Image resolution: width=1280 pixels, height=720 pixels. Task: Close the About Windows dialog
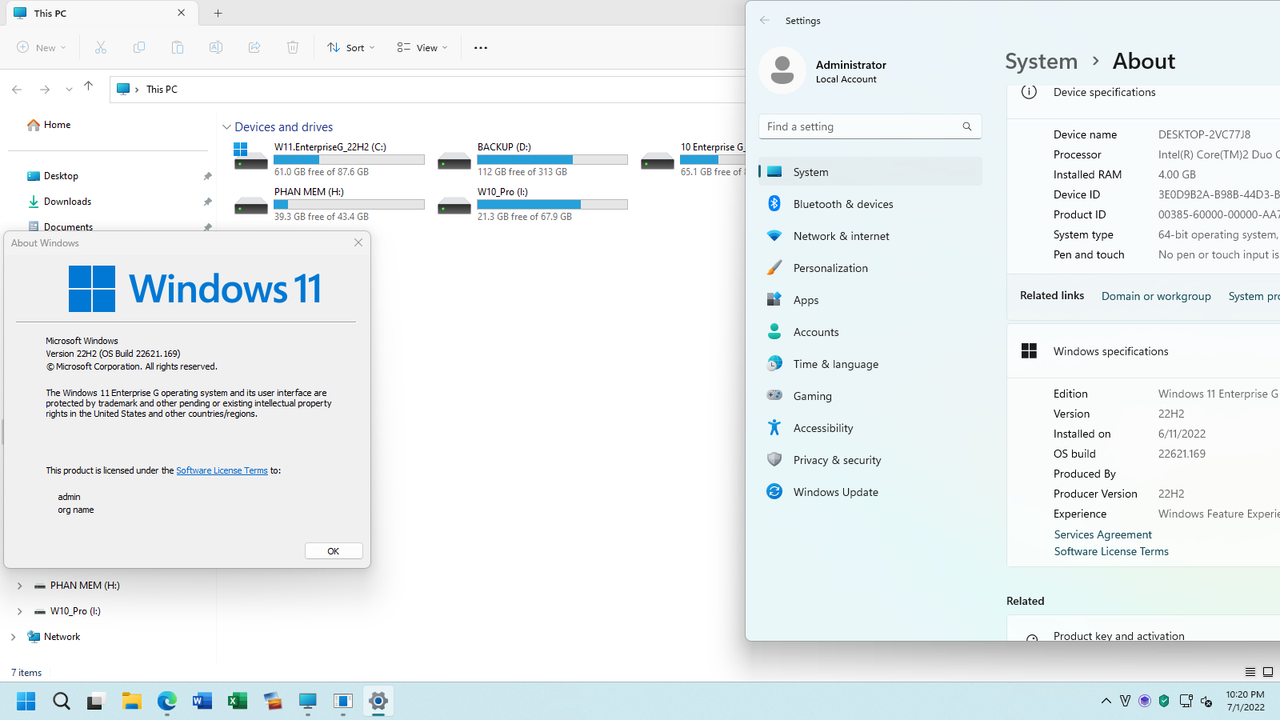click(x=358, y=243)
